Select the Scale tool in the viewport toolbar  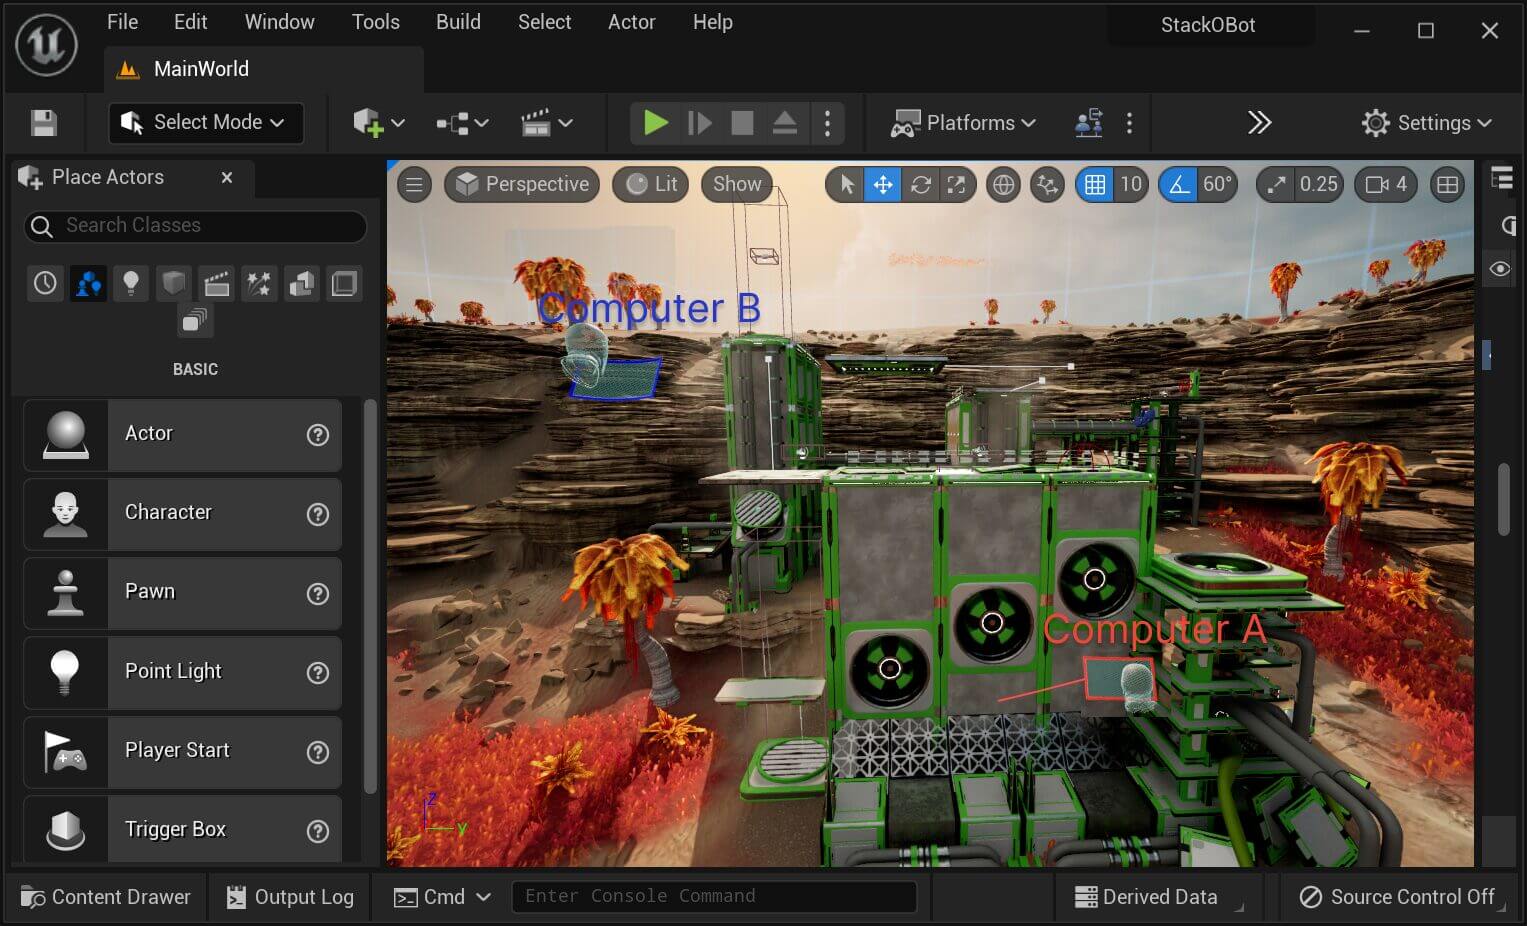(x=958, y=184)
